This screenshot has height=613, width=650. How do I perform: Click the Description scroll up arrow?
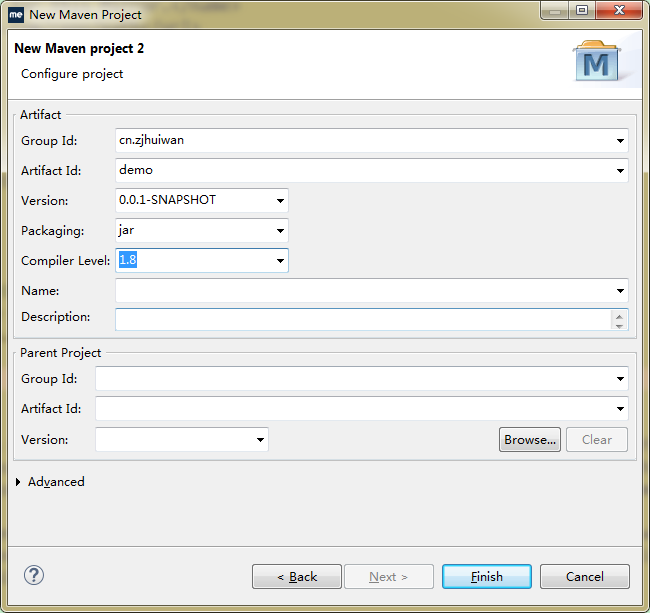pyautogui.click(x=619, y=316)
